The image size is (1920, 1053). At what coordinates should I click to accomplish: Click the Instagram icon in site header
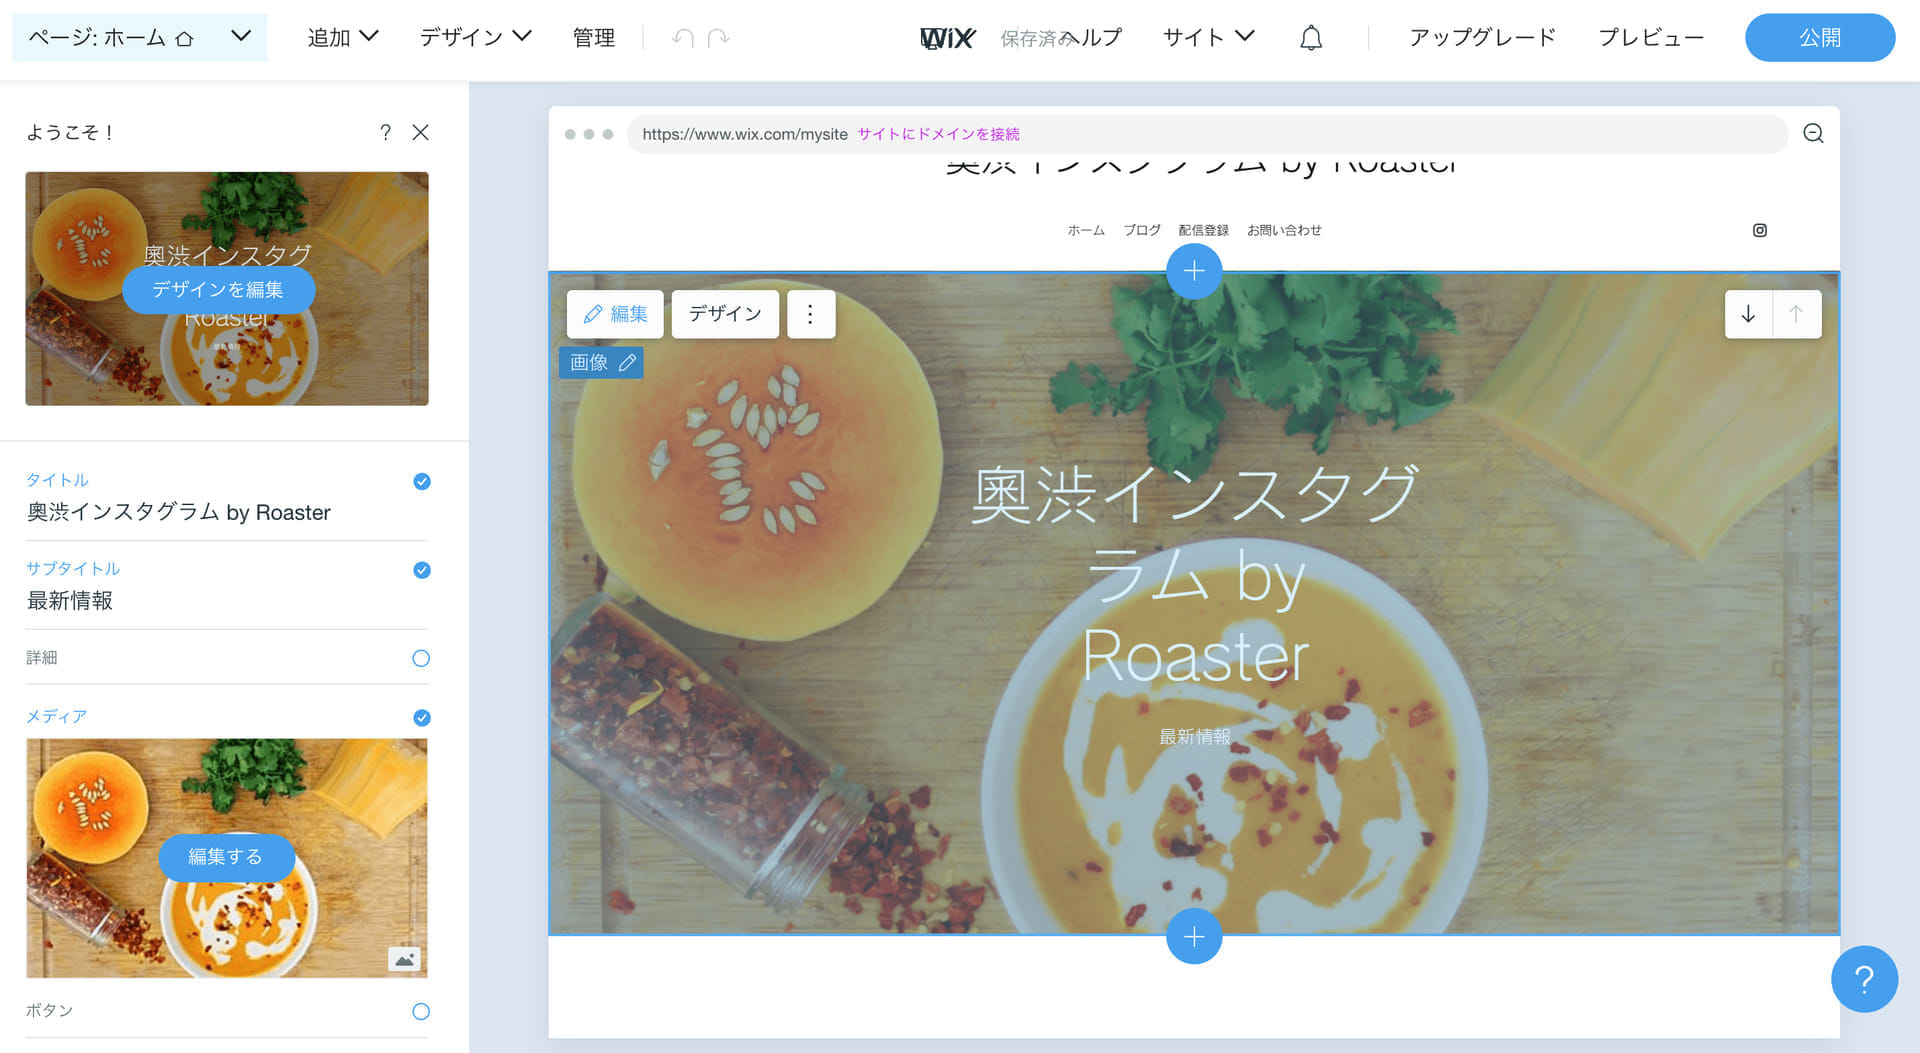coord(1759,230)
